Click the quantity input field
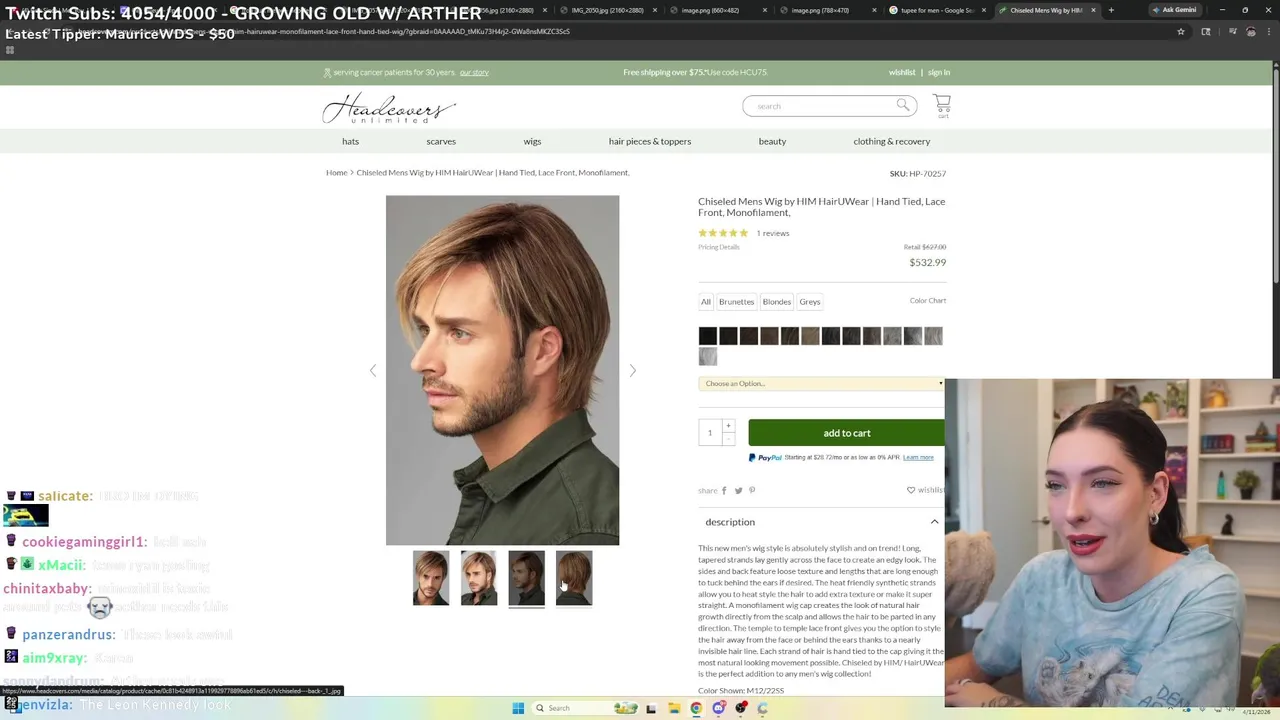This screenshot has width=1280, height=720. coord(710,433)
